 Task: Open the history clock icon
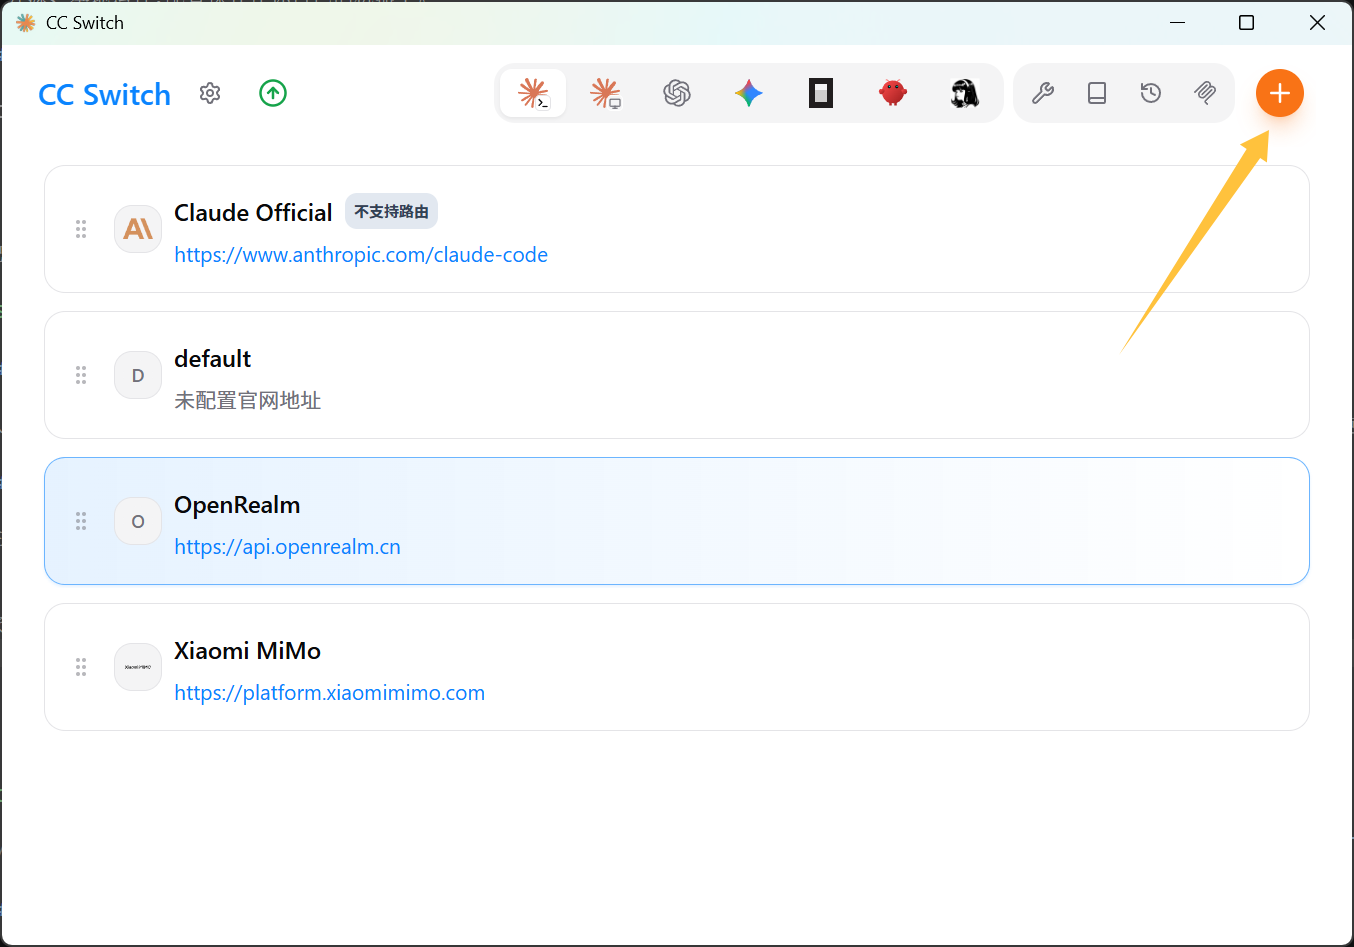pos(1151,93)
